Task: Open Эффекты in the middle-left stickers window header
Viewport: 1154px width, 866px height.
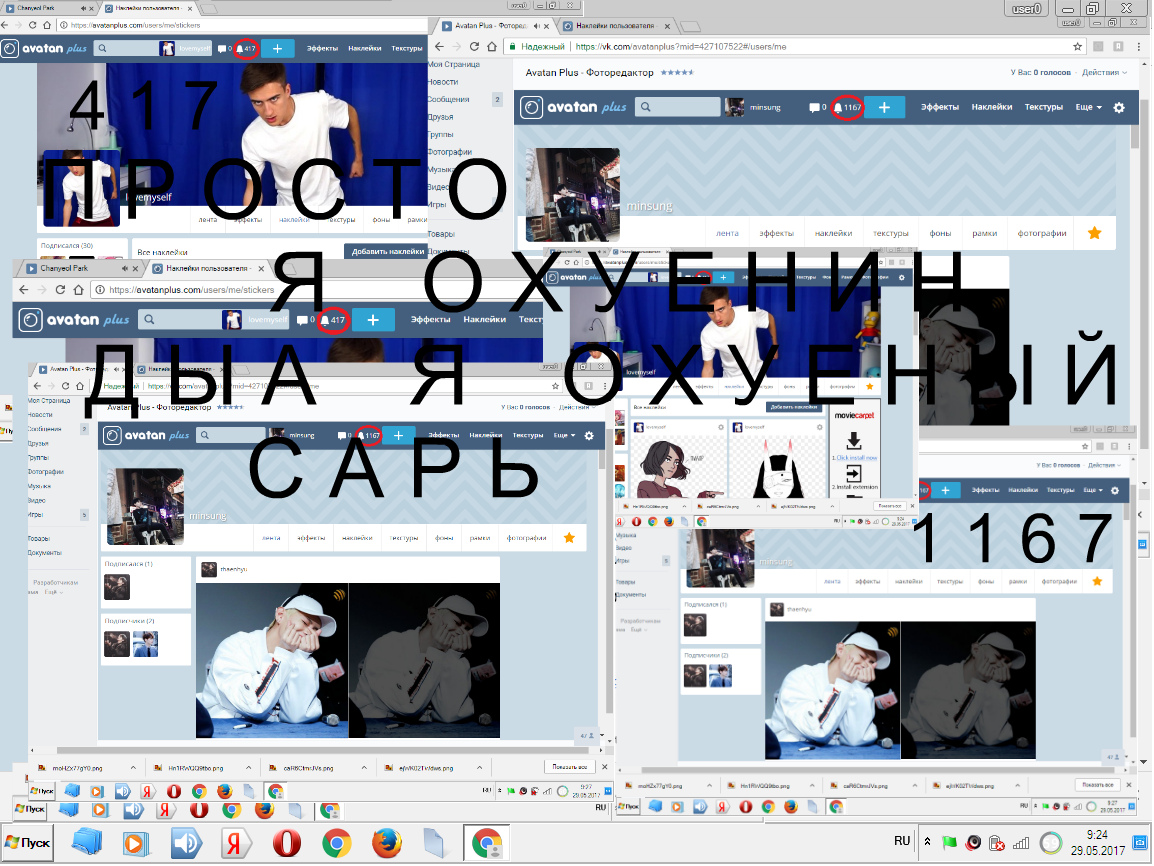Action: (431, 320)
